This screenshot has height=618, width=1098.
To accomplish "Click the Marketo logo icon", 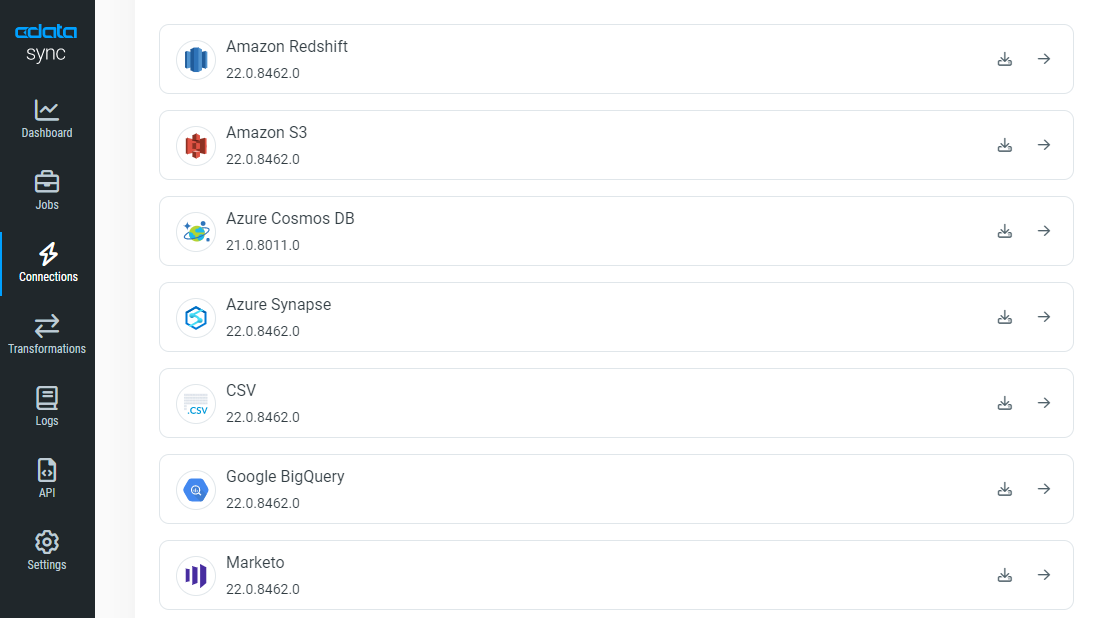I will (196, 576).
